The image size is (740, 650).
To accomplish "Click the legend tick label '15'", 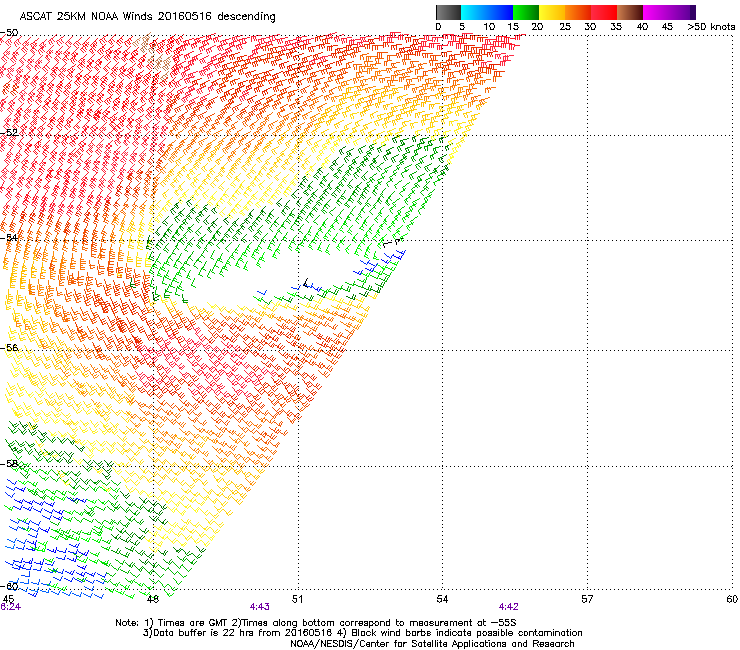I will pos(513,27).
